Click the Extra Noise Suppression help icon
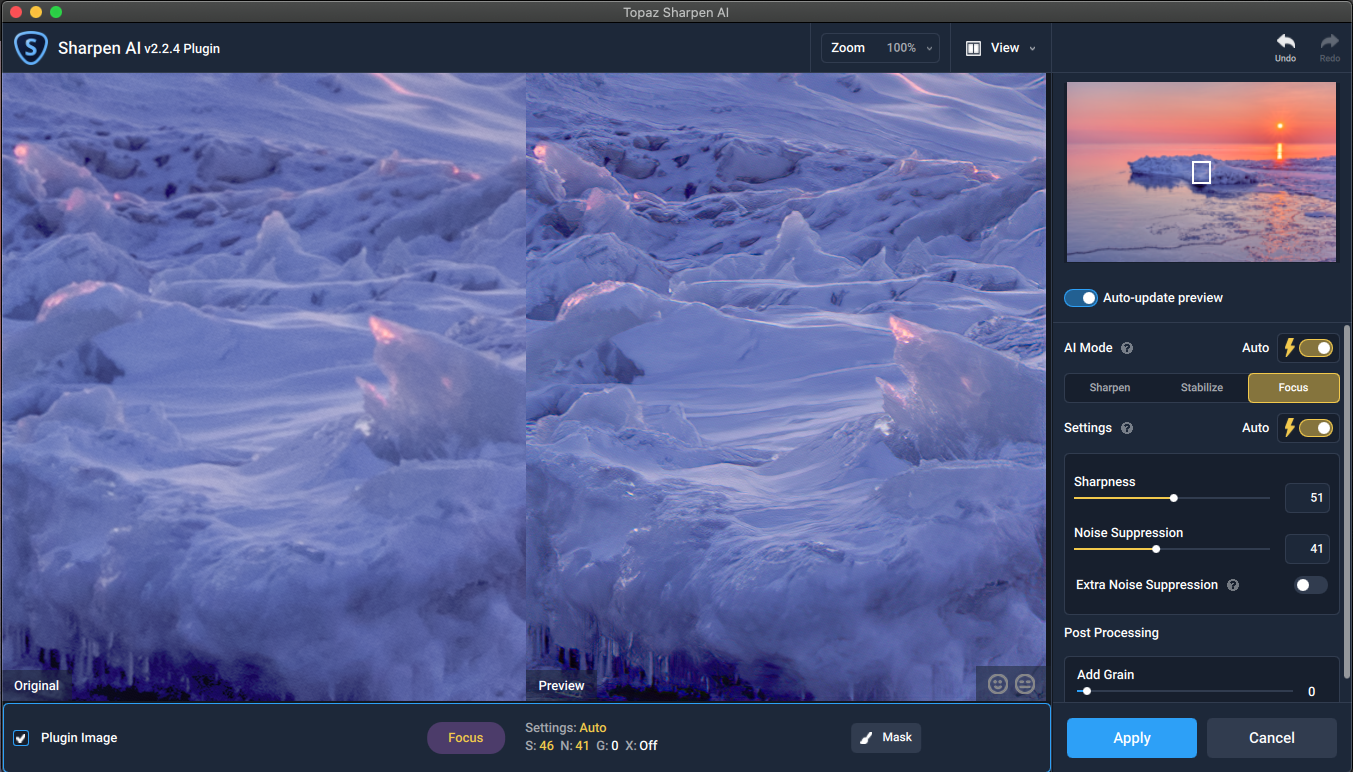Image resolution: width=1353 pixels, height=772 pixels. pyautogui.click(x=1233, y=585)
